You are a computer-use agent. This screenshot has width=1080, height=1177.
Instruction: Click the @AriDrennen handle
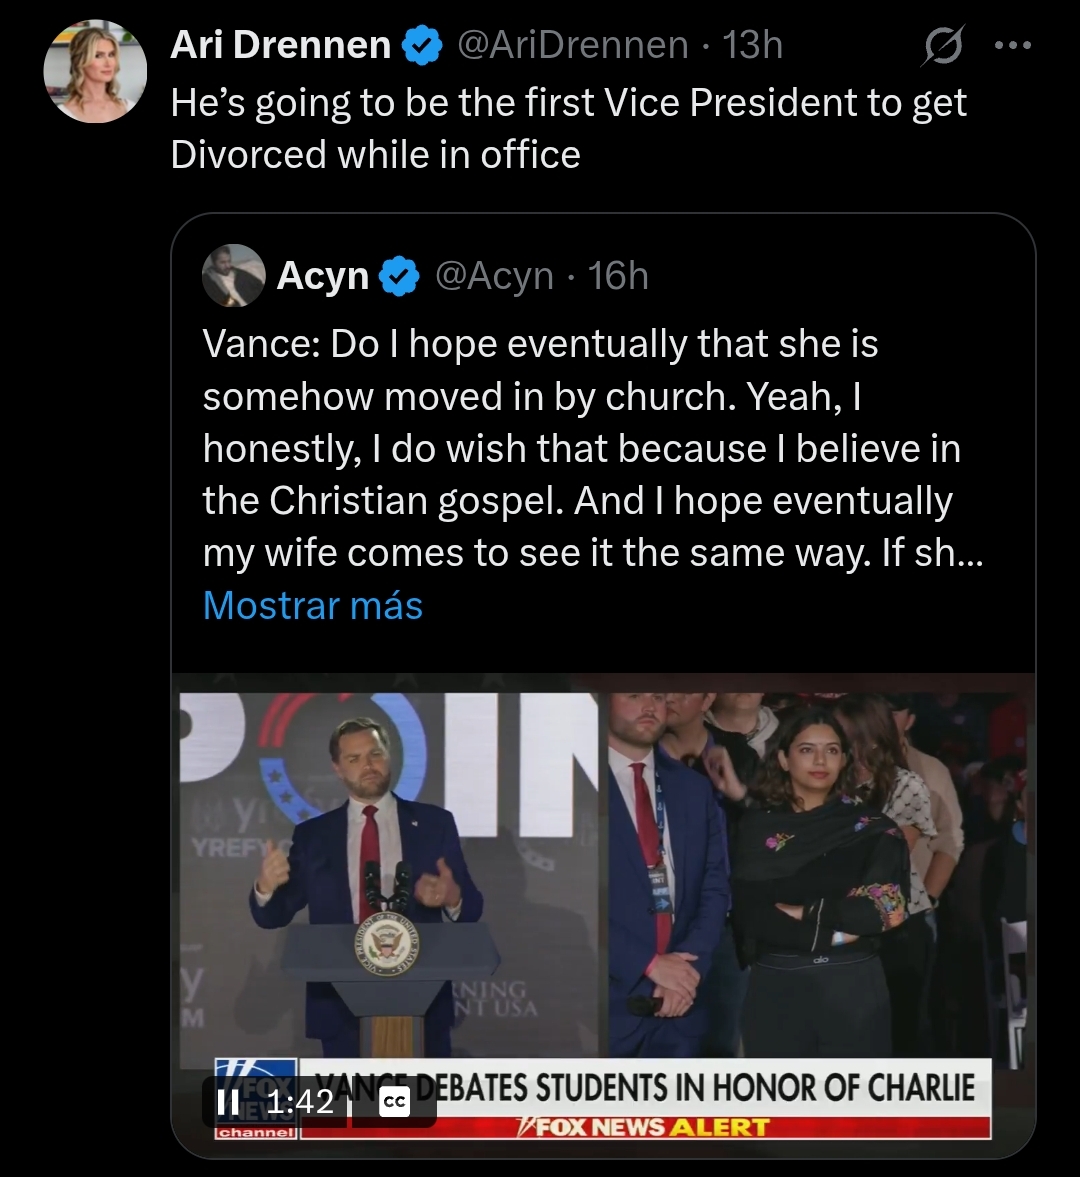click(x=573, y=45)
